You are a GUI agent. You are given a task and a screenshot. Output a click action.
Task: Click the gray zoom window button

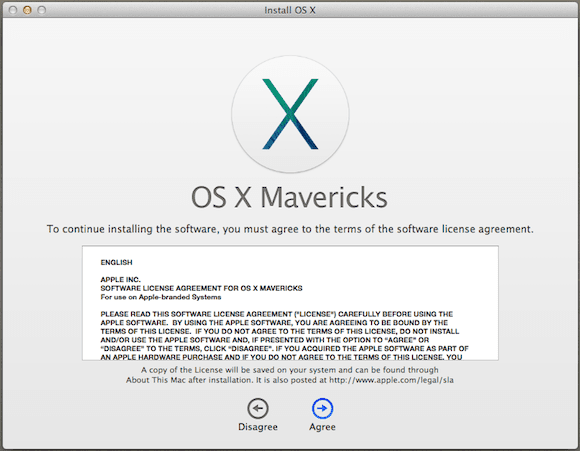pos(42,10)
